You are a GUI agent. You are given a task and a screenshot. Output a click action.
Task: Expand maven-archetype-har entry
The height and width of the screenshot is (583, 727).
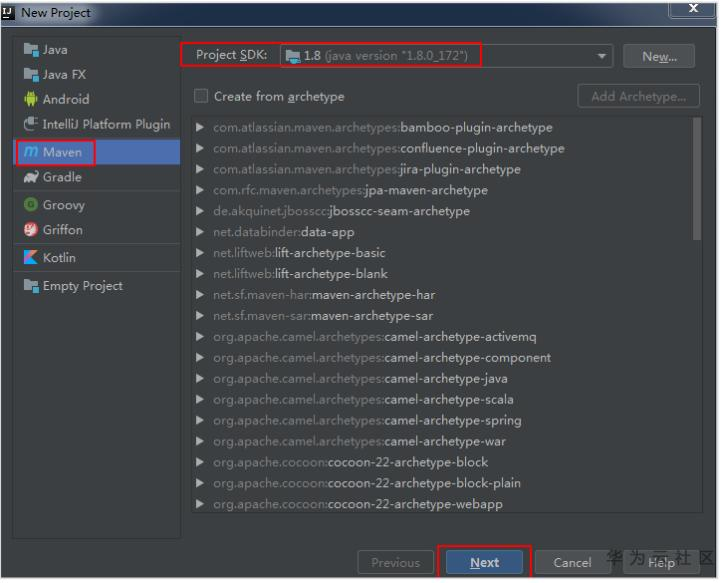coord(200,295)
